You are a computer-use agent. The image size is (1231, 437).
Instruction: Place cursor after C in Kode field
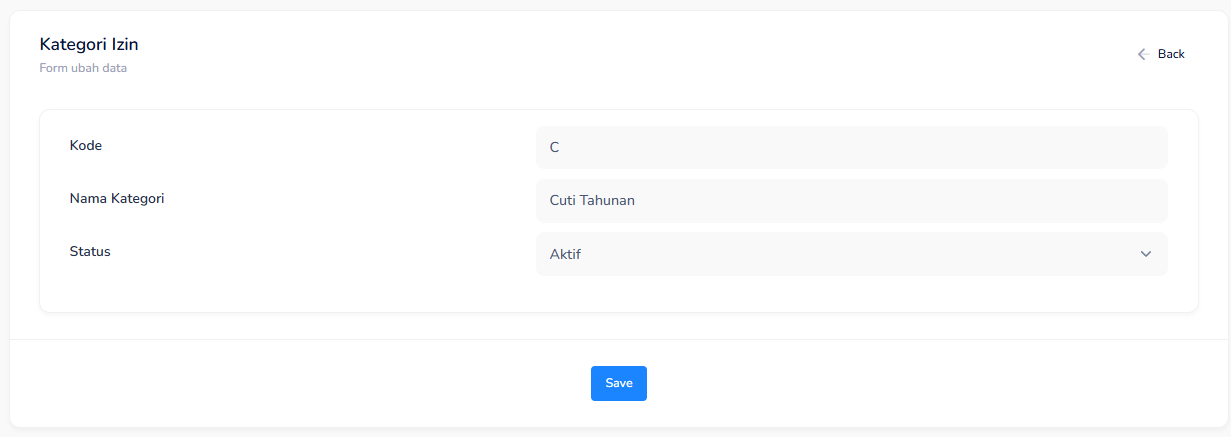tap(560, 148)
